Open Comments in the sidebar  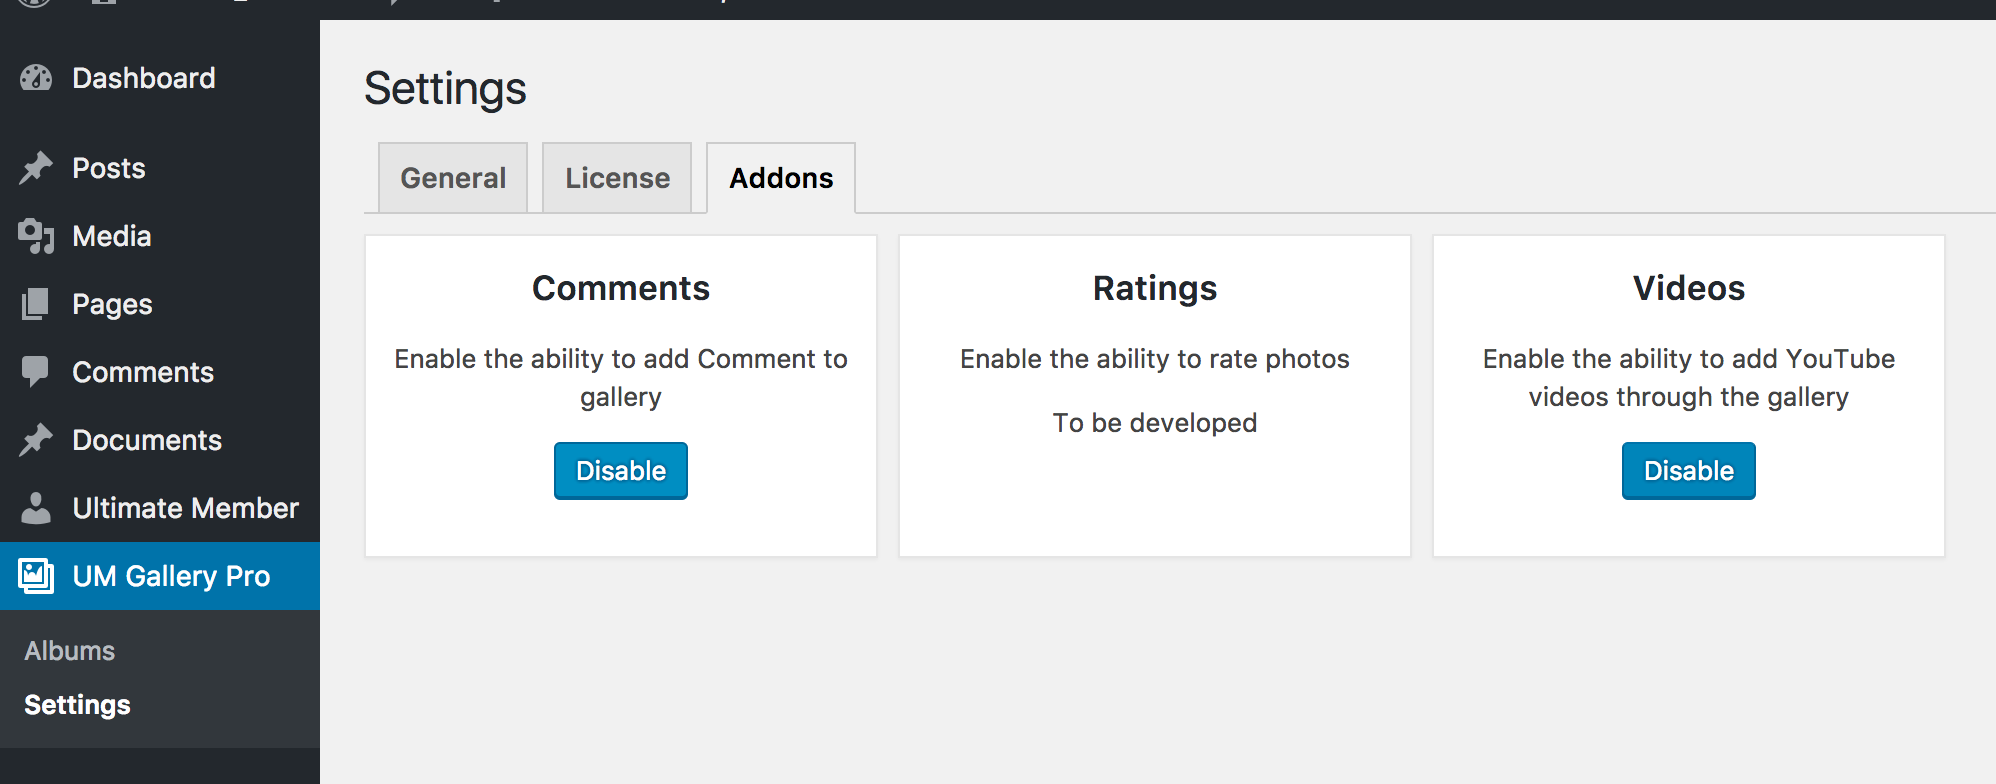click(160, 372)
